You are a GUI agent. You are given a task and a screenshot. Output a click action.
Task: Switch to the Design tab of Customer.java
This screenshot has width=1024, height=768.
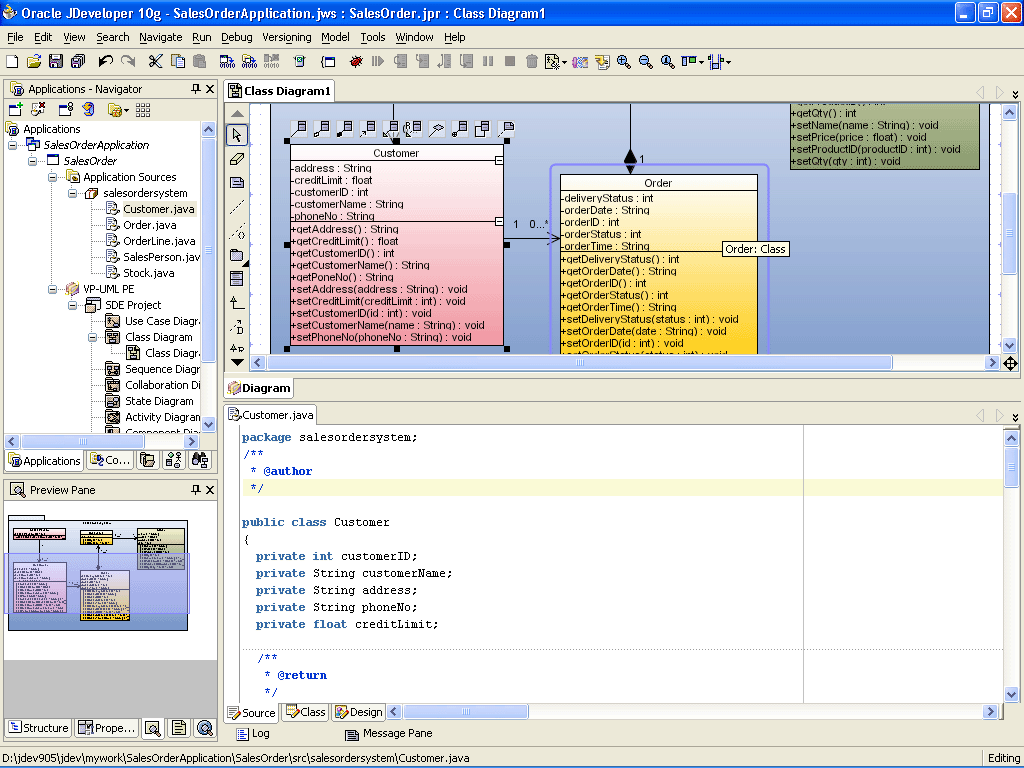coord(358,712)
